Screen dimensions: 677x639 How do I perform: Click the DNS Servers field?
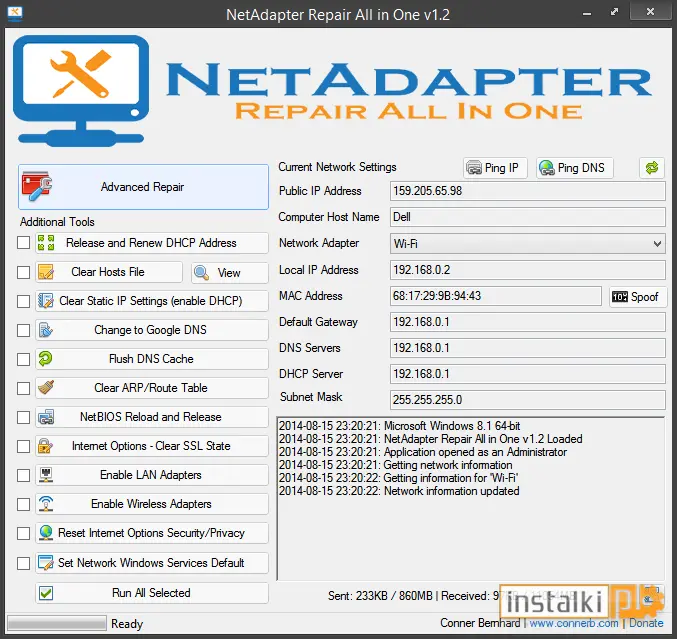pyautogui.click(x=527, y=348)
